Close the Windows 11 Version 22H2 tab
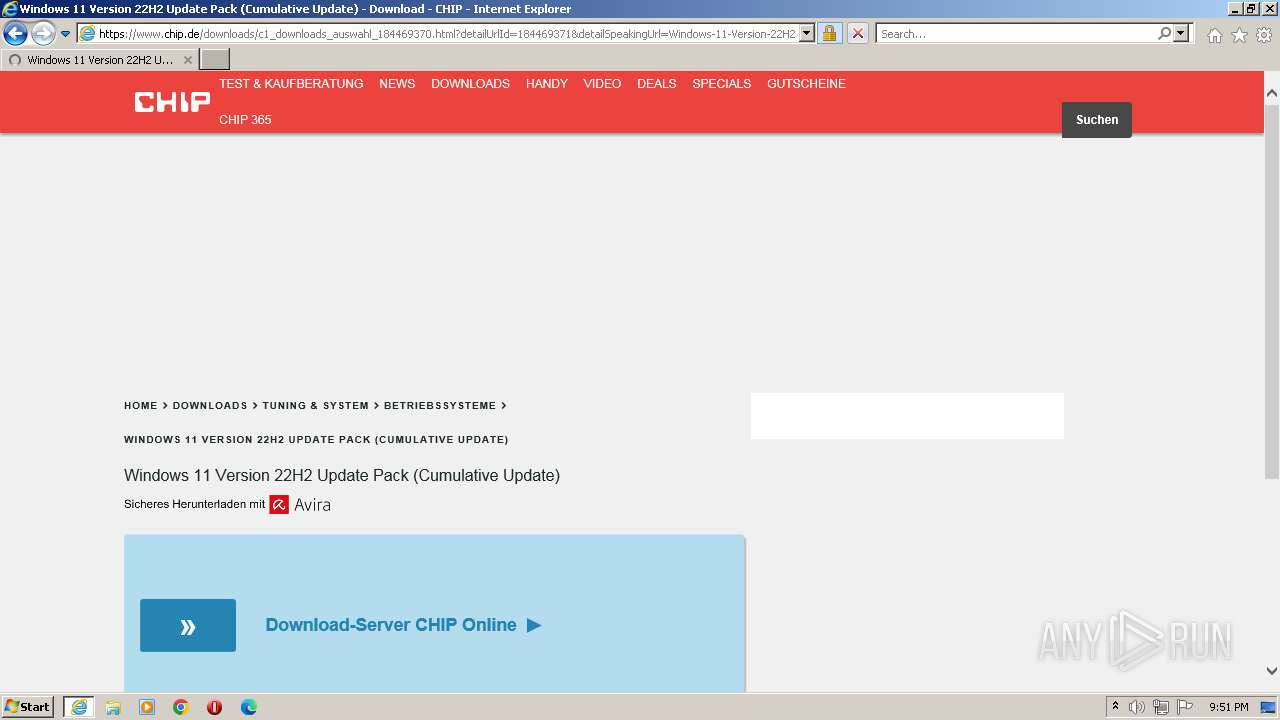This screenshot has height=720, width=1280. click(187, 60)
